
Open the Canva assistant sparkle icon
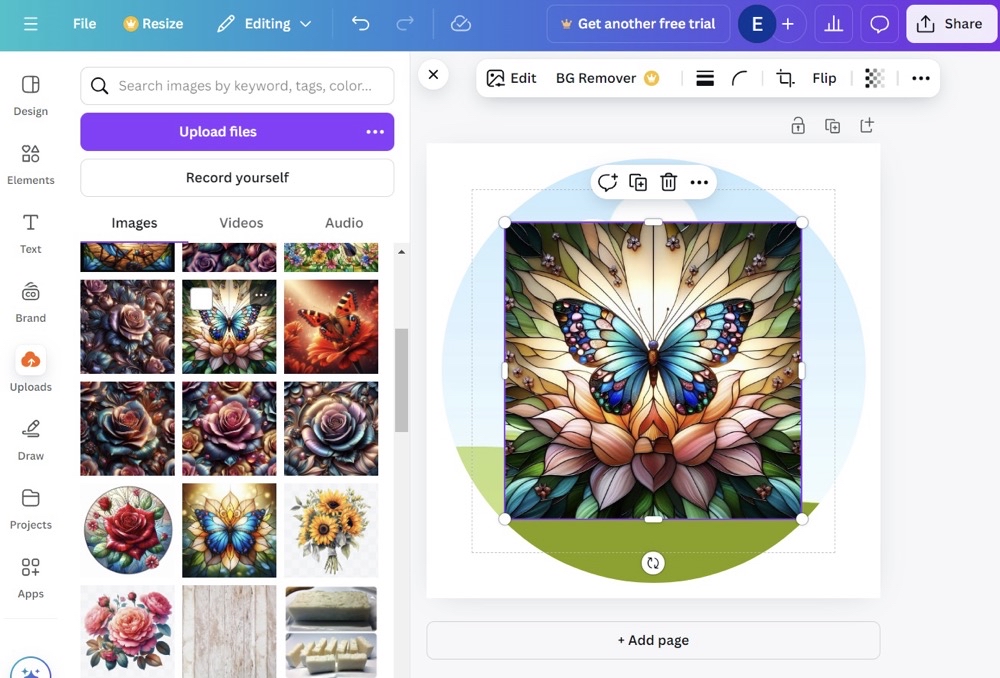point(31,670)
